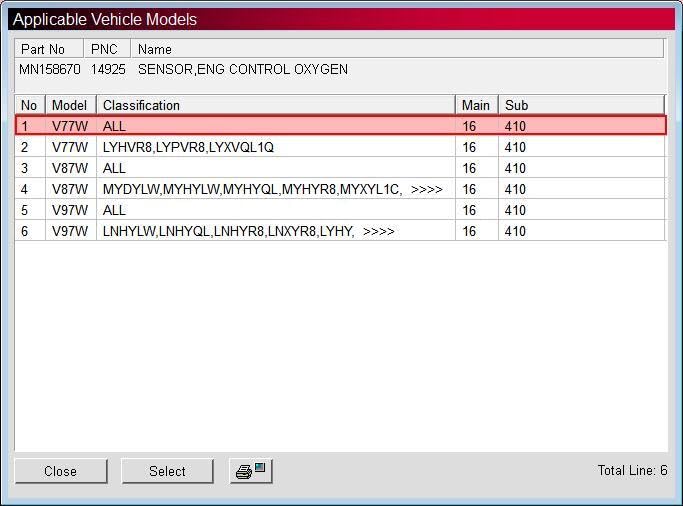
Task: Click the Part No header
Action: (x=48, y=49)
